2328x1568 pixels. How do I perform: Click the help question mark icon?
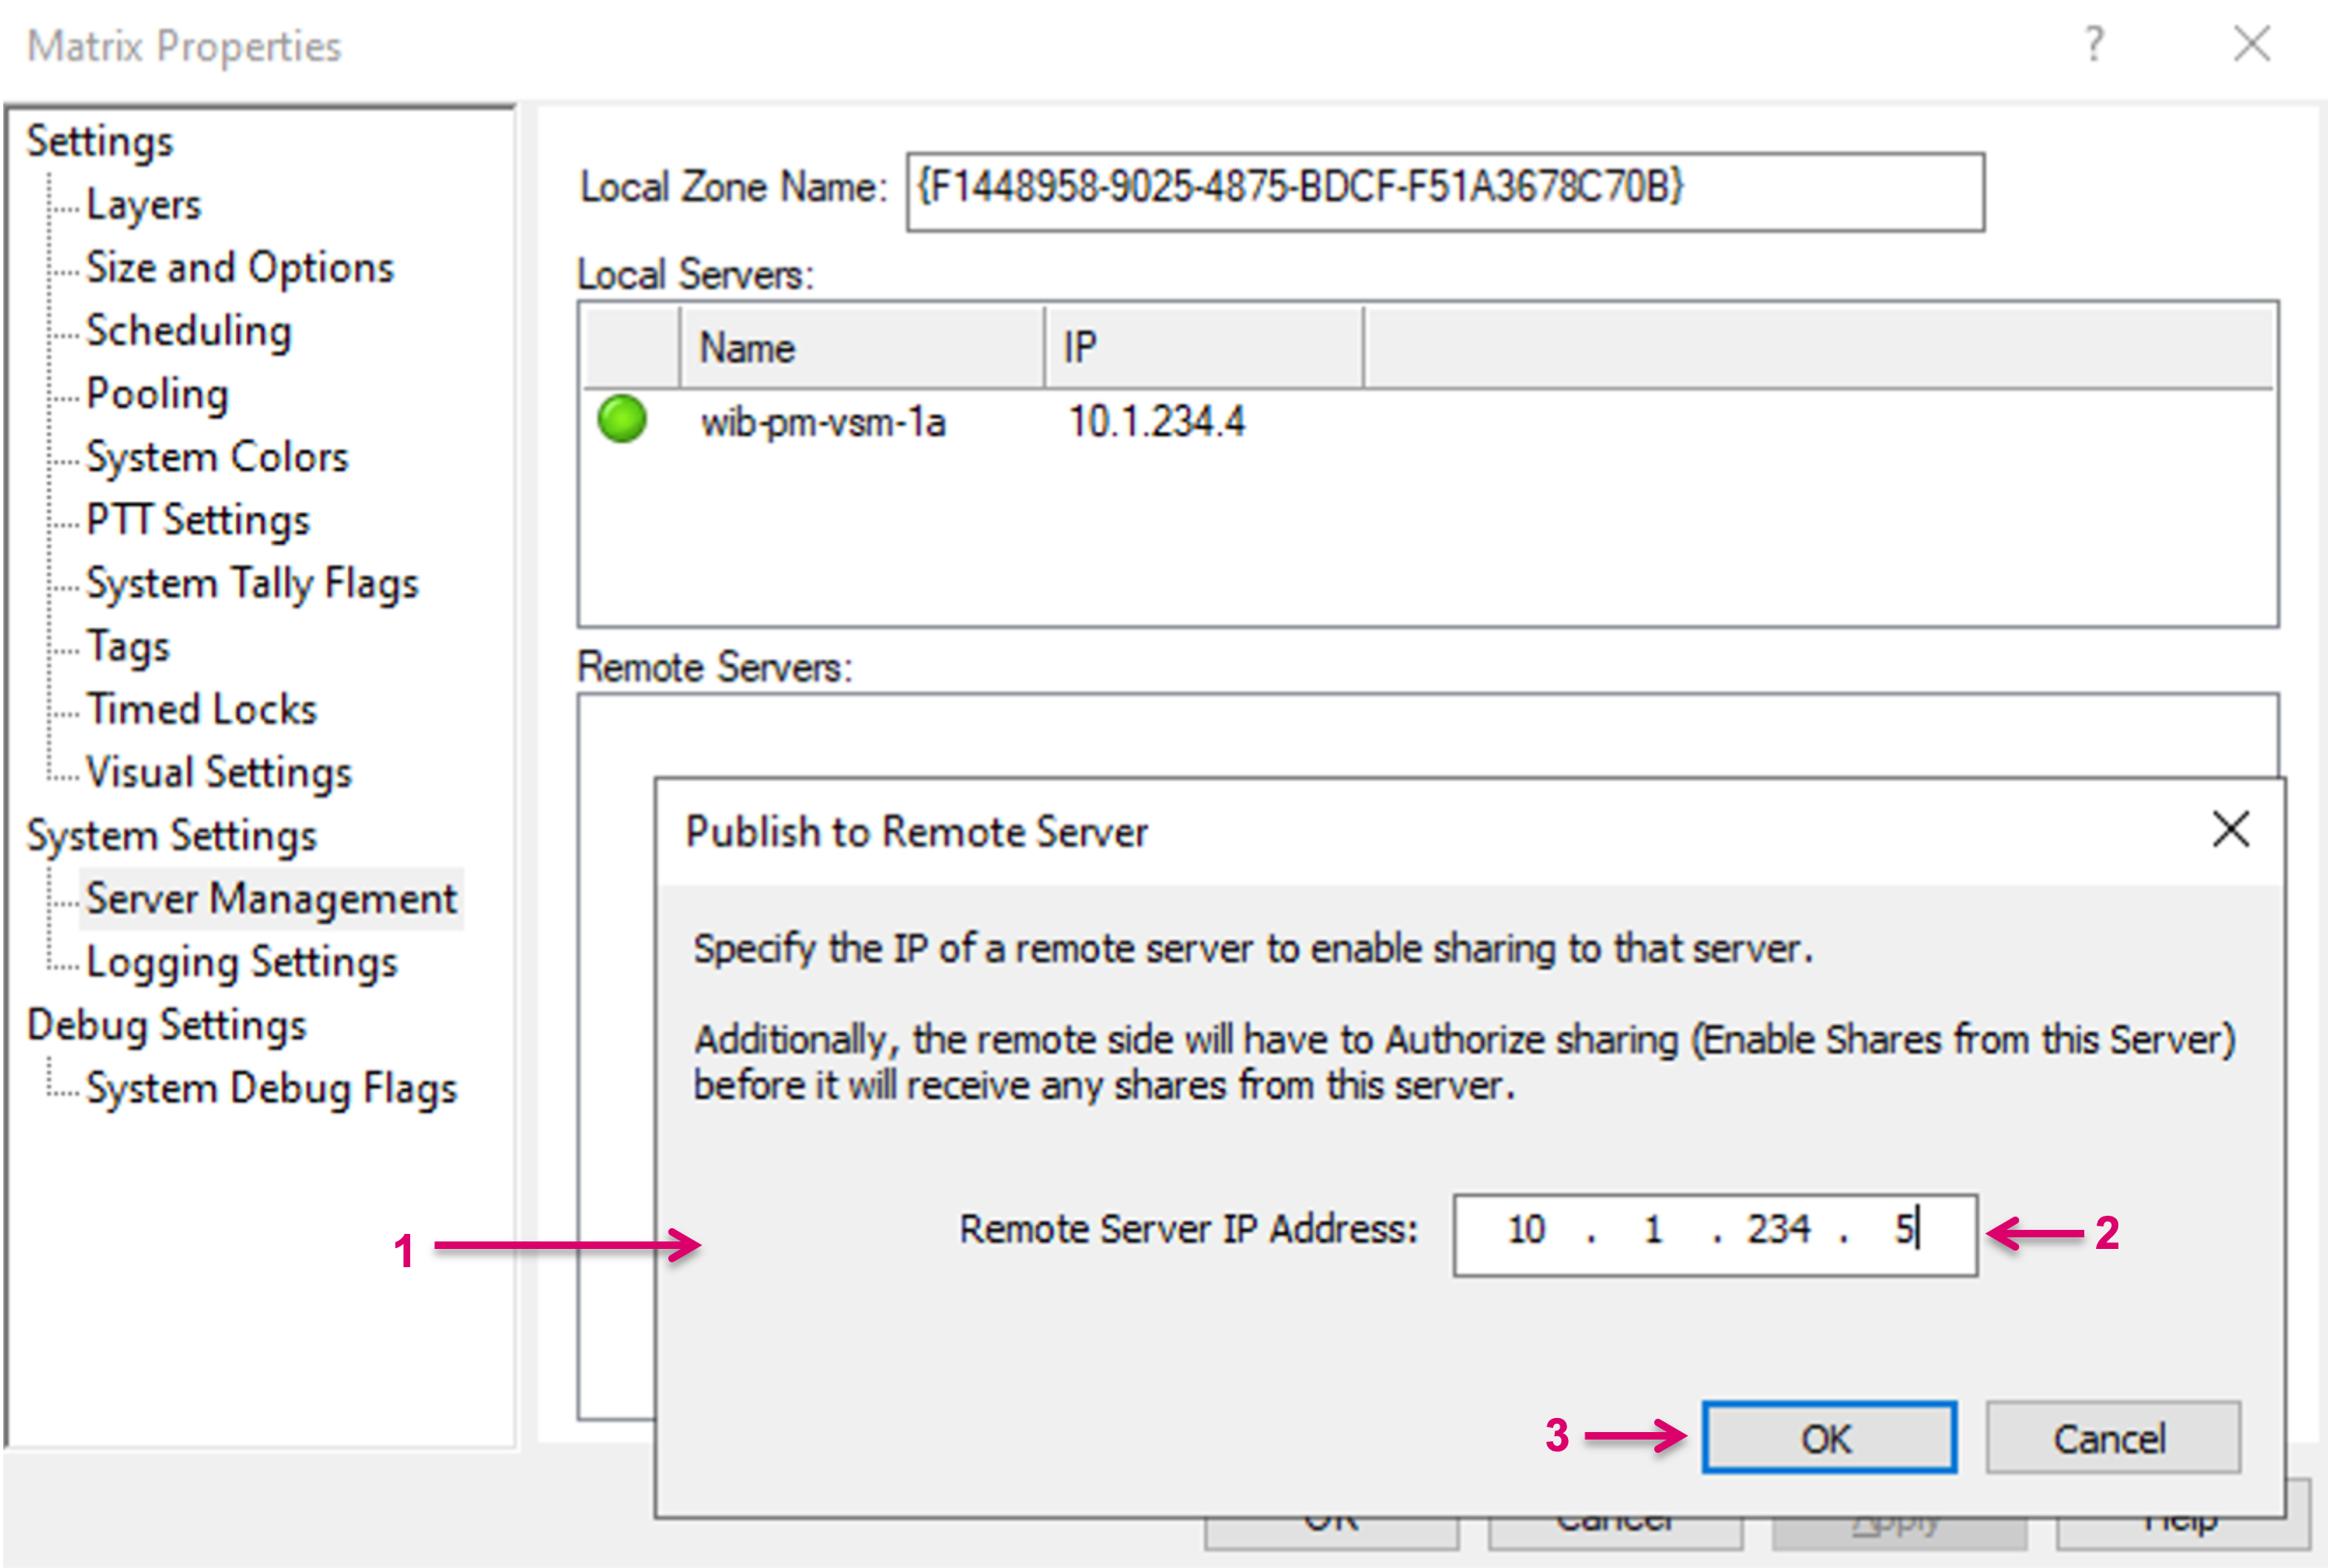click(x=2094, y=45)
